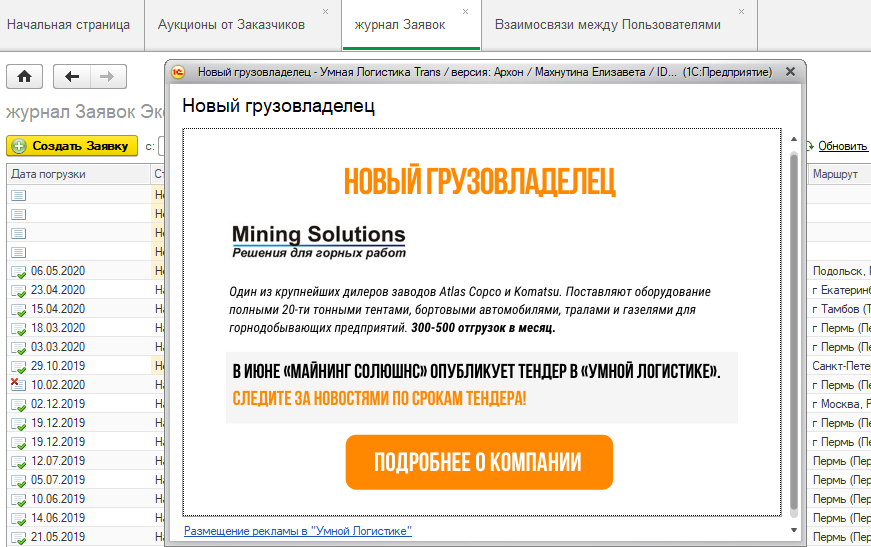Close the журнал Заявок tab
Viewport: 871px width, 547px height.
(x=465, y=12)
